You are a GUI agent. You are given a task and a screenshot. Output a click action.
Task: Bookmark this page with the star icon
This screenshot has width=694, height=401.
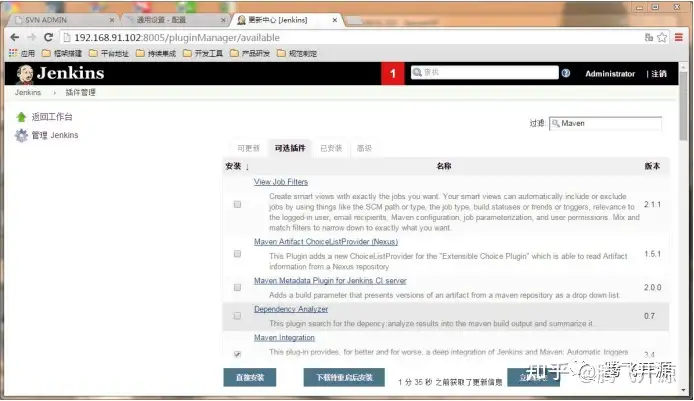pyautogui.click(x=662, y=38)
